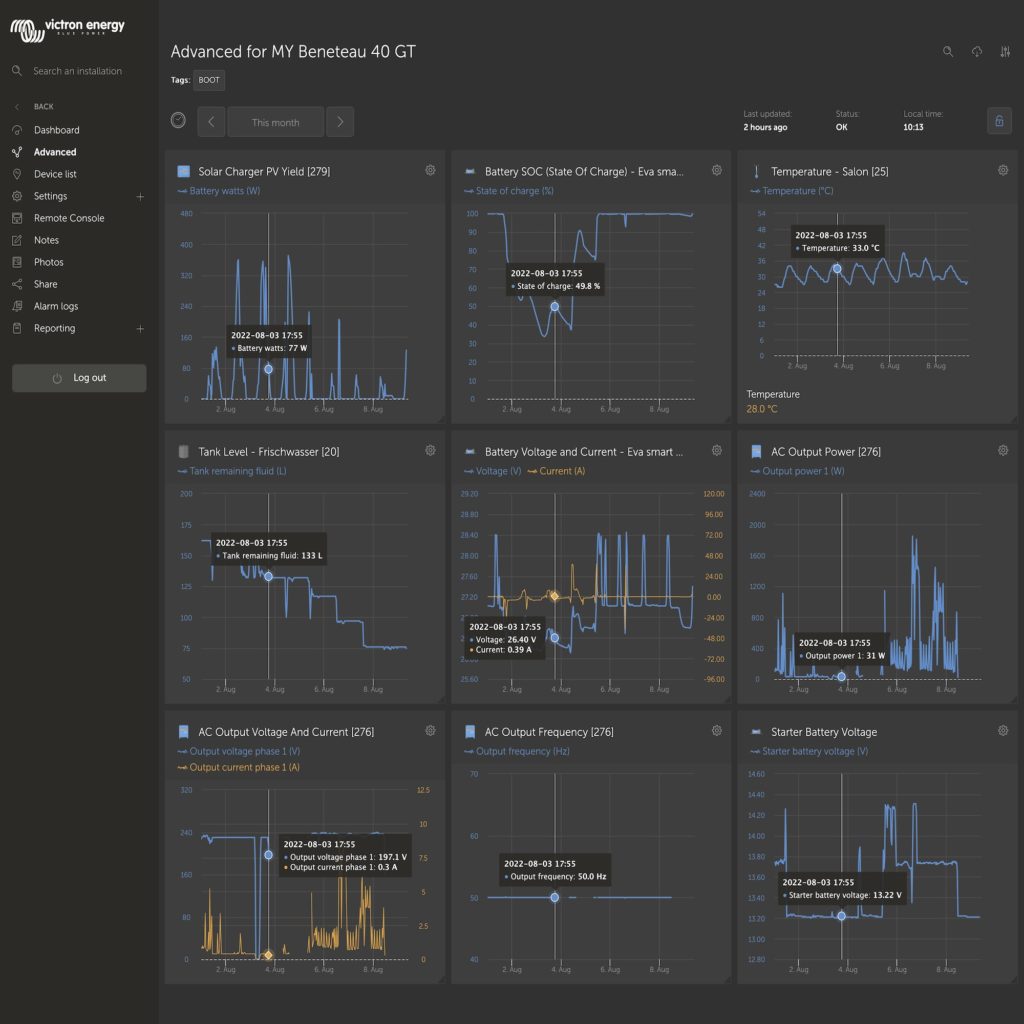
Task: Open settings gear on AC Output Frequency widget
Action: pos(716,731)
